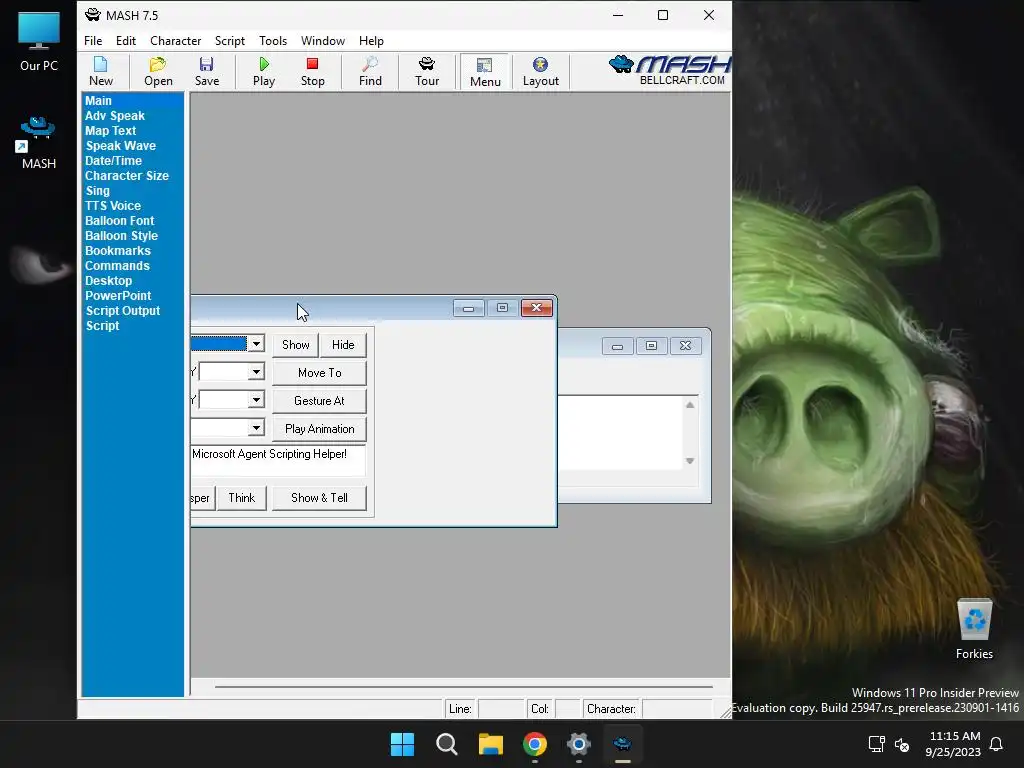
Task: Run the script with Play button
Action: click(264, 72)
